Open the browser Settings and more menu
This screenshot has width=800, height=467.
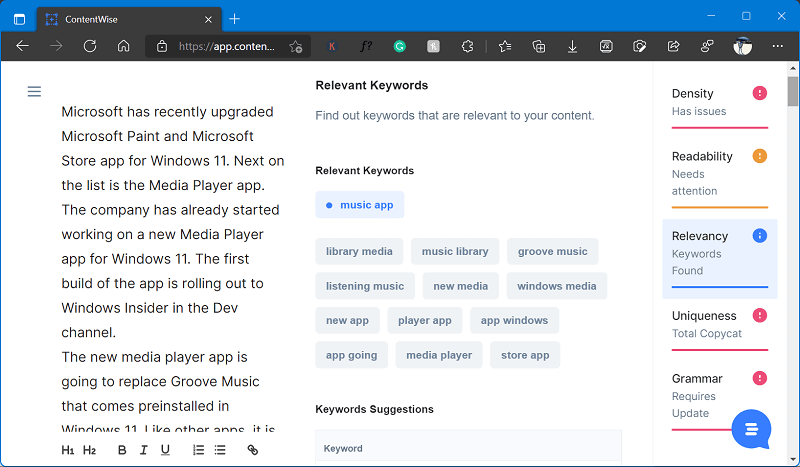(x=778, y=46)
